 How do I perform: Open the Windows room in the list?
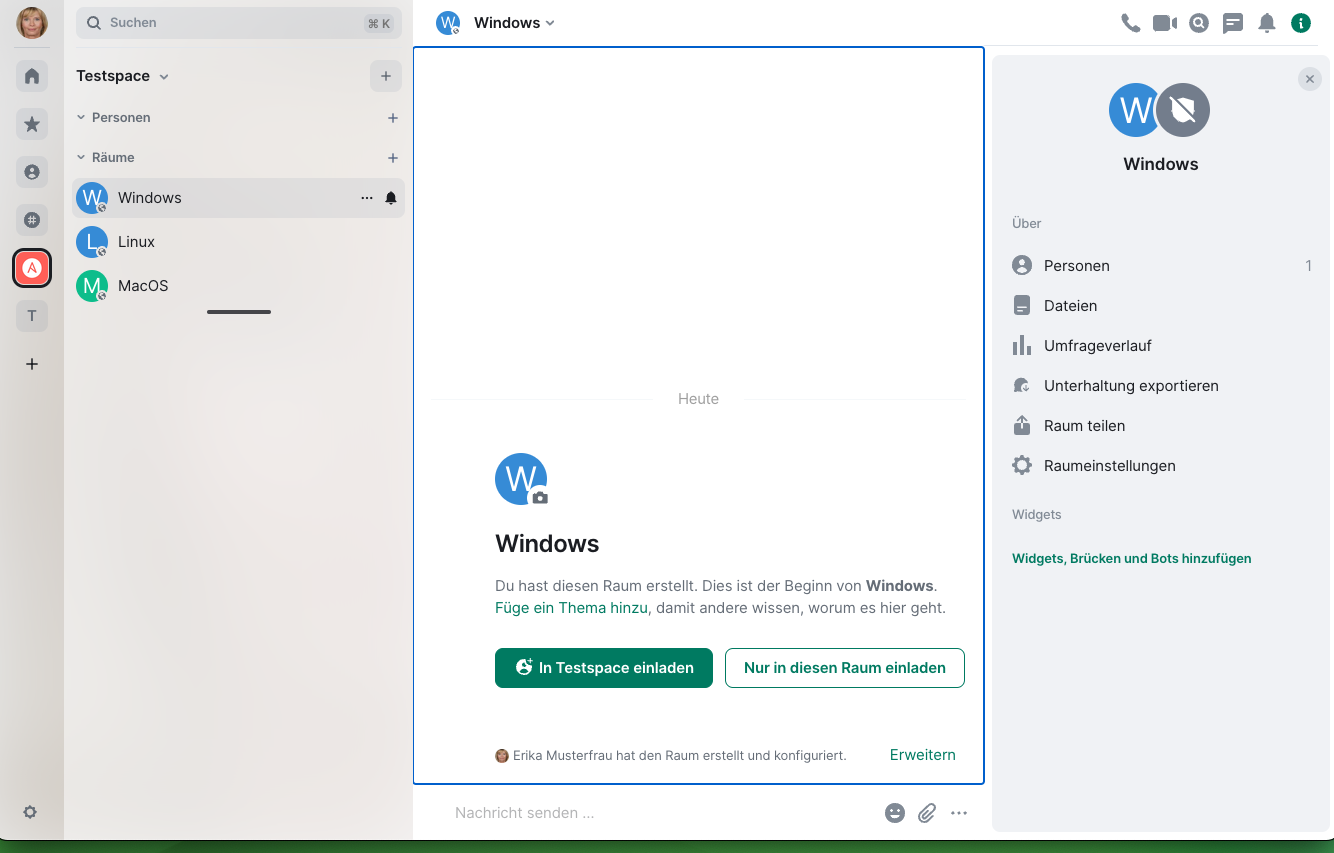click(x=238, y=198)
